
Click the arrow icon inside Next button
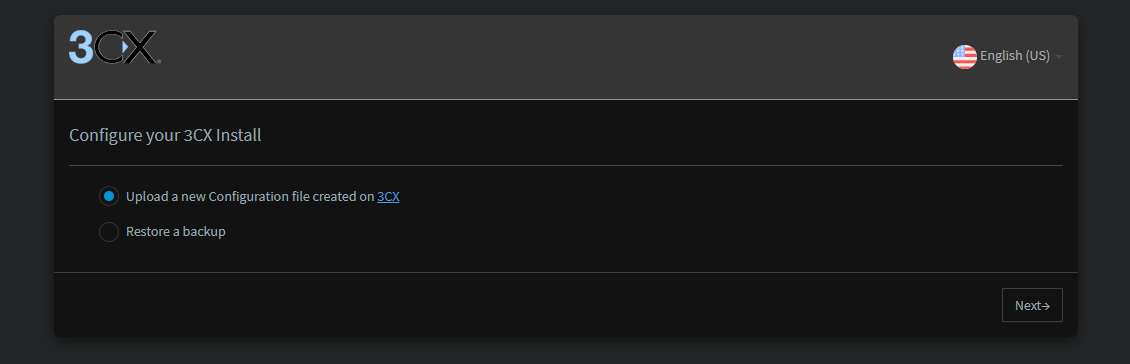pyautogui.click(x=1046, y=306)
